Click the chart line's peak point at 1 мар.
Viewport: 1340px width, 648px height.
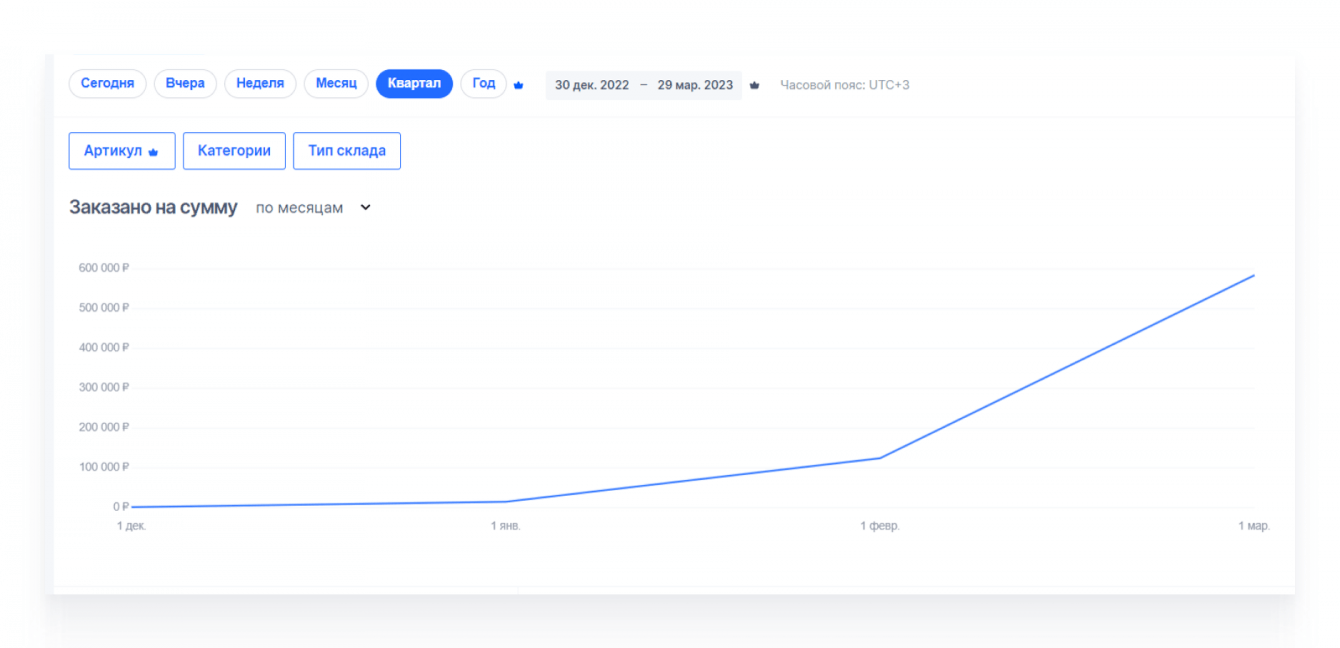1253,275
